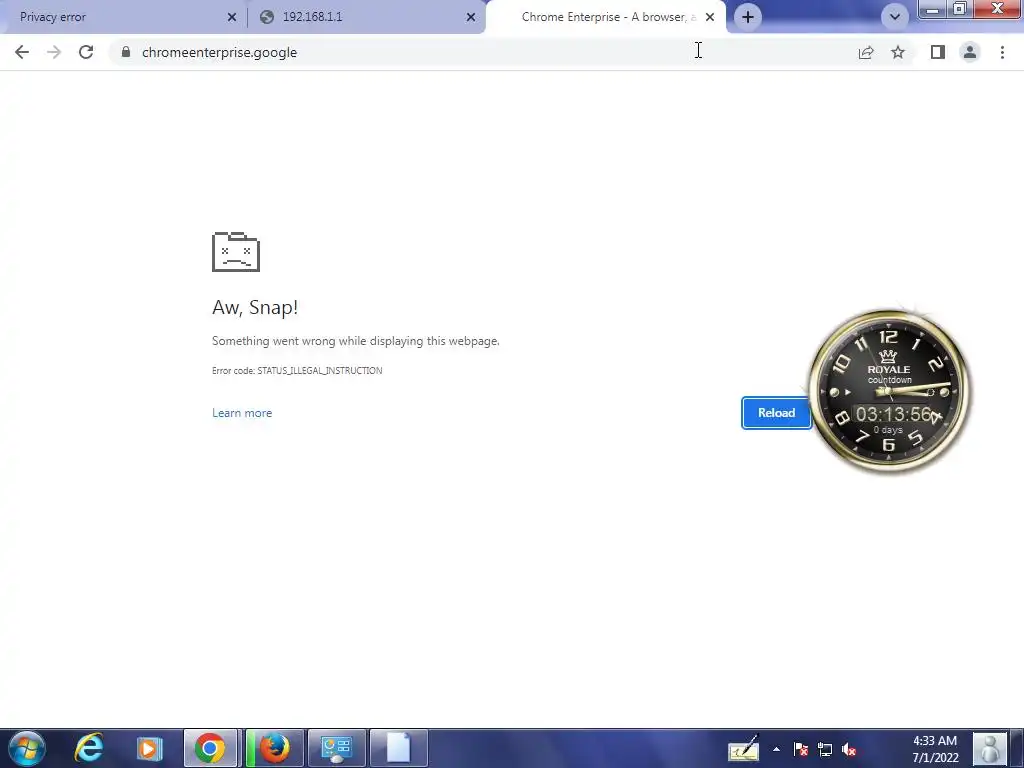The height and width of the screenshot is (768, 1024).
Task: Minimize the Chrome window
Action: point(933,9)
